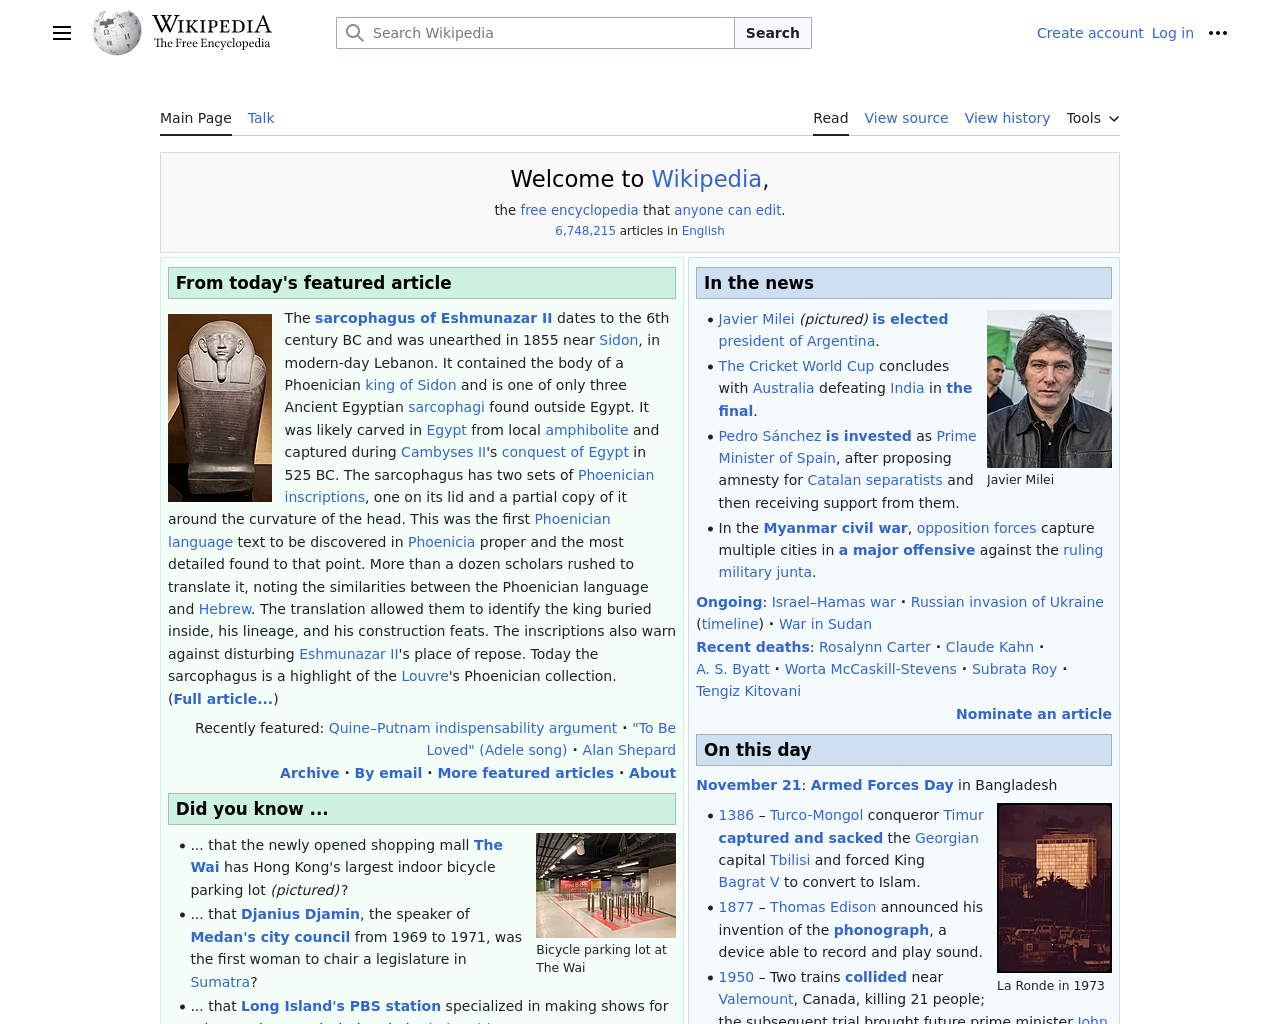
Task: Click the Alan Shepard link
Action: (x=629, y=750)
